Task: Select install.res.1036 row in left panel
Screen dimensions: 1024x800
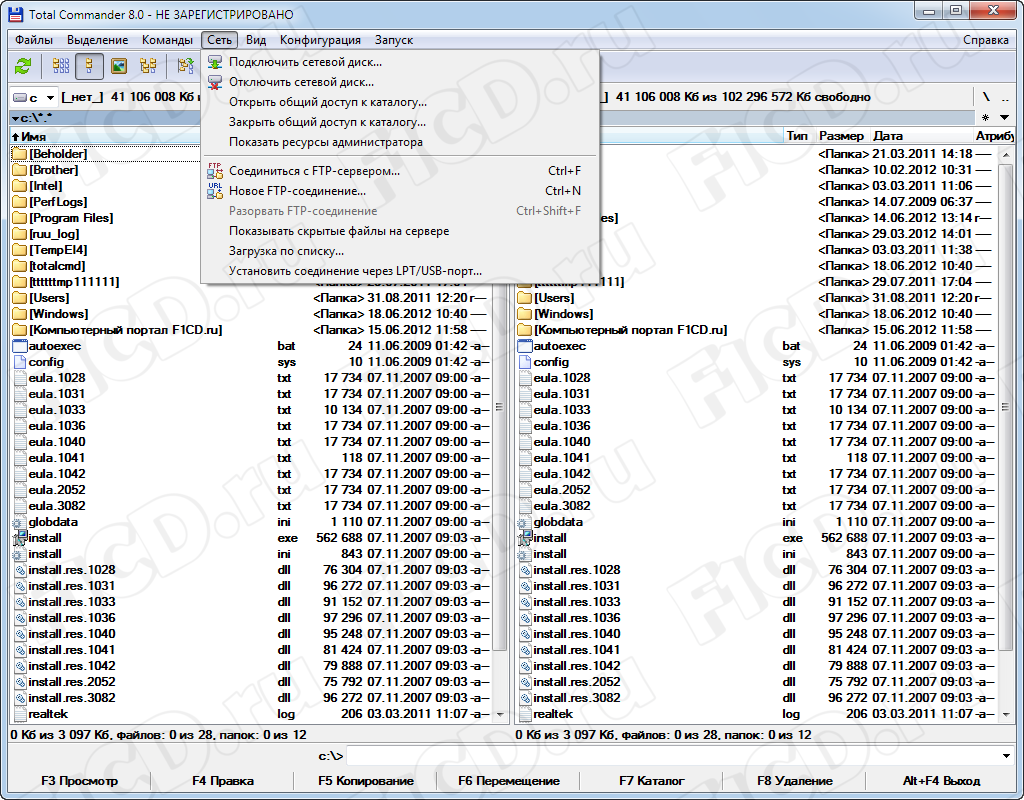Action: coord(251,618)
